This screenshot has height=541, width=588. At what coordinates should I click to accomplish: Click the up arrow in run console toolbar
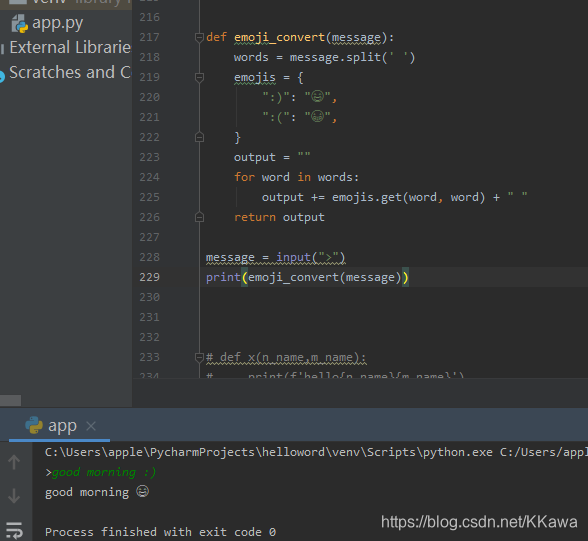pos(14,462)
